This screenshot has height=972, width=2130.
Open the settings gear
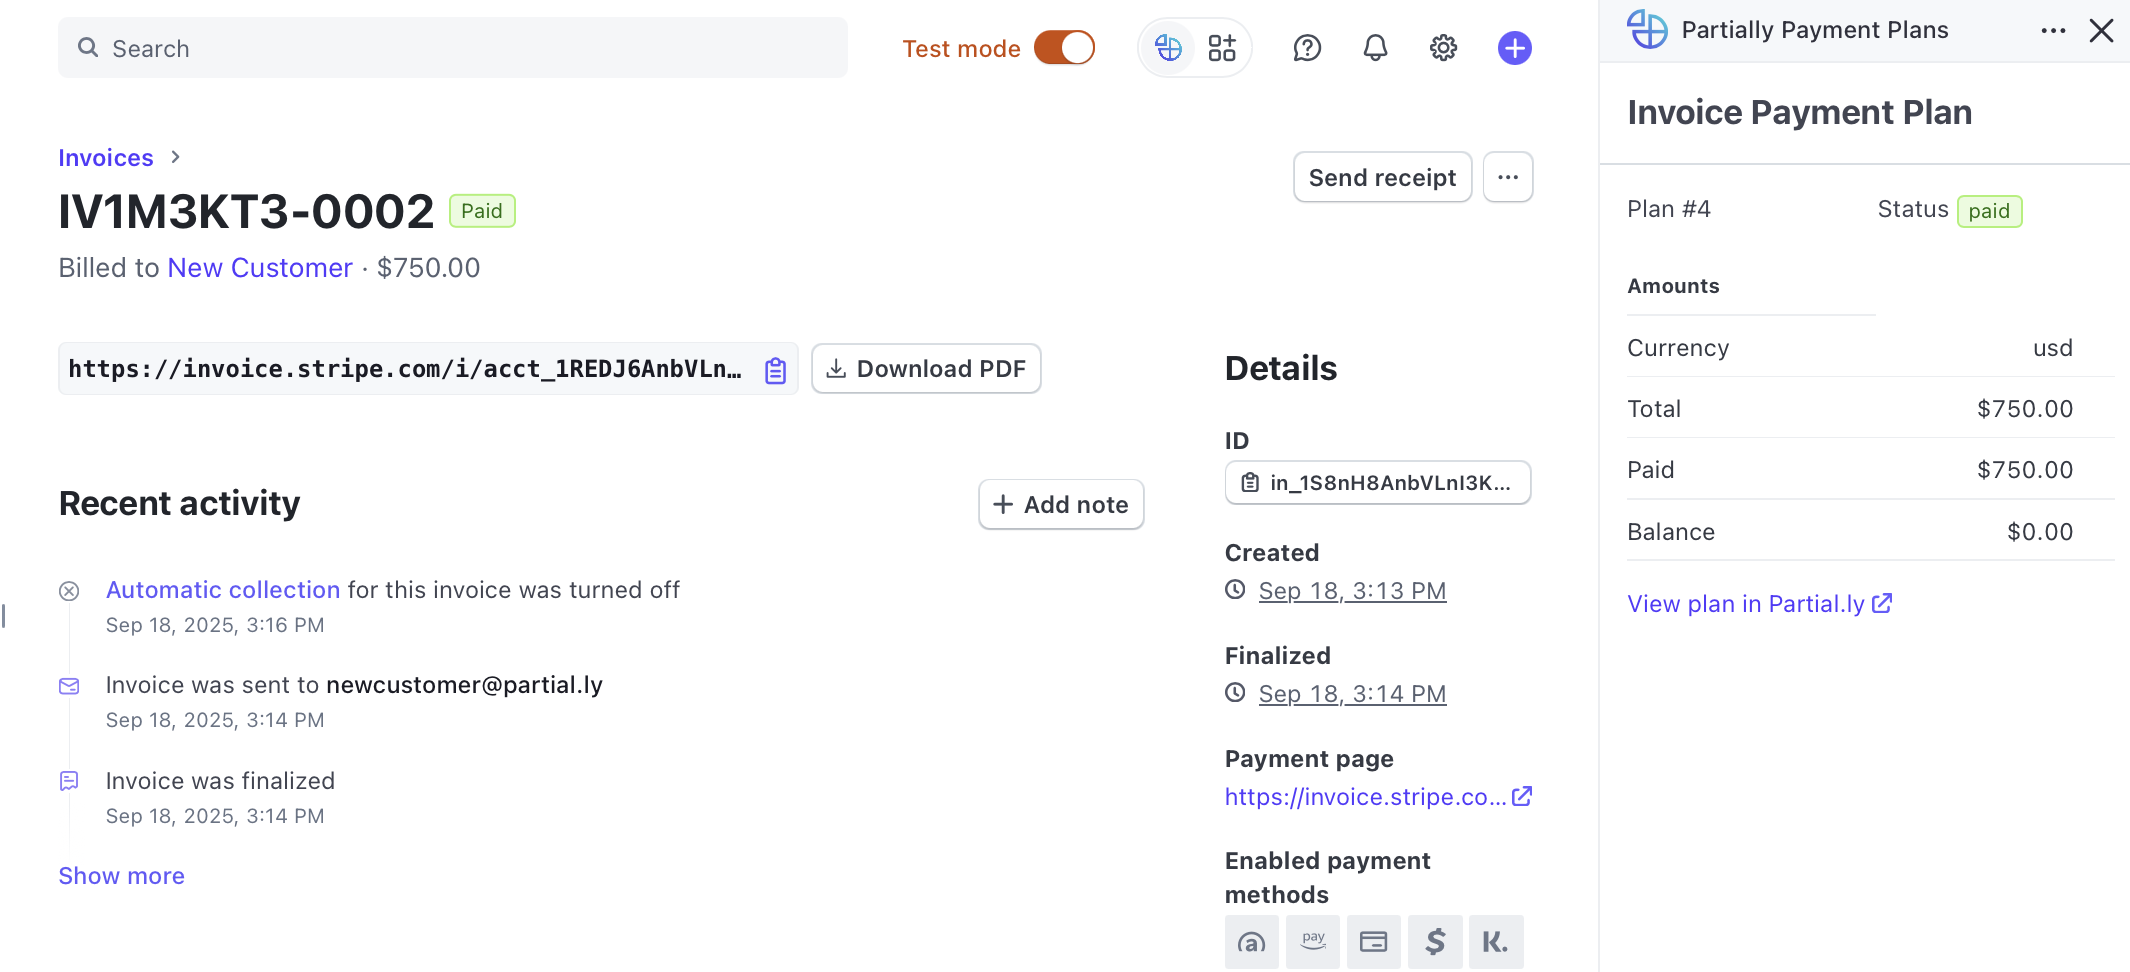1443,48
